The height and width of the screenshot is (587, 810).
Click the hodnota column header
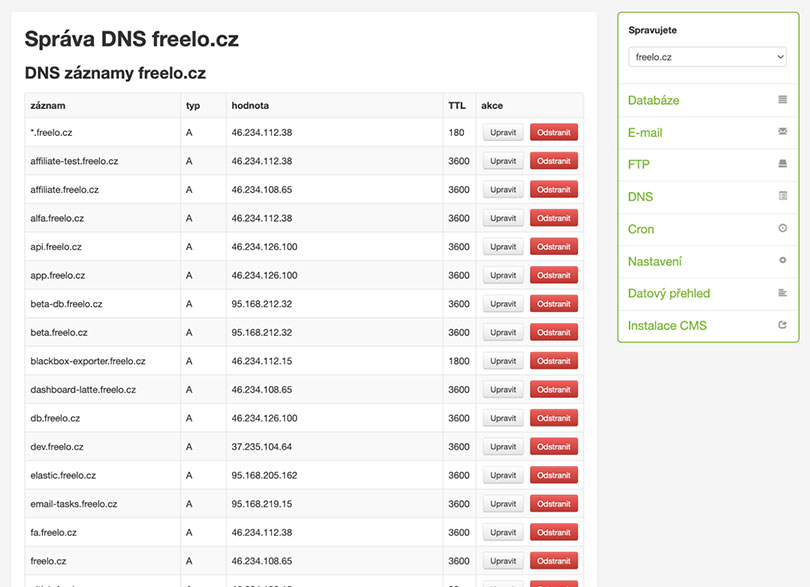click(x=250, y=105)
